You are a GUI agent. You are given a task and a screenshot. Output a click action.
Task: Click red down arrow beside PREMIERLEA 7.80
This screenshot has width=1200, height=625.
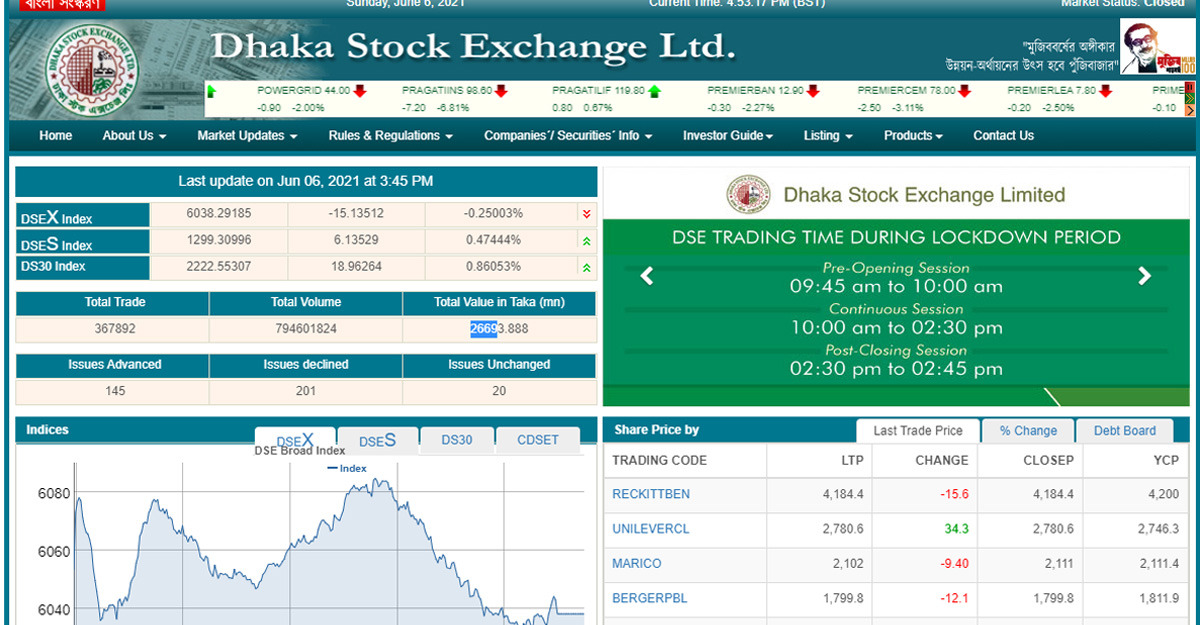coord(1106,91)
